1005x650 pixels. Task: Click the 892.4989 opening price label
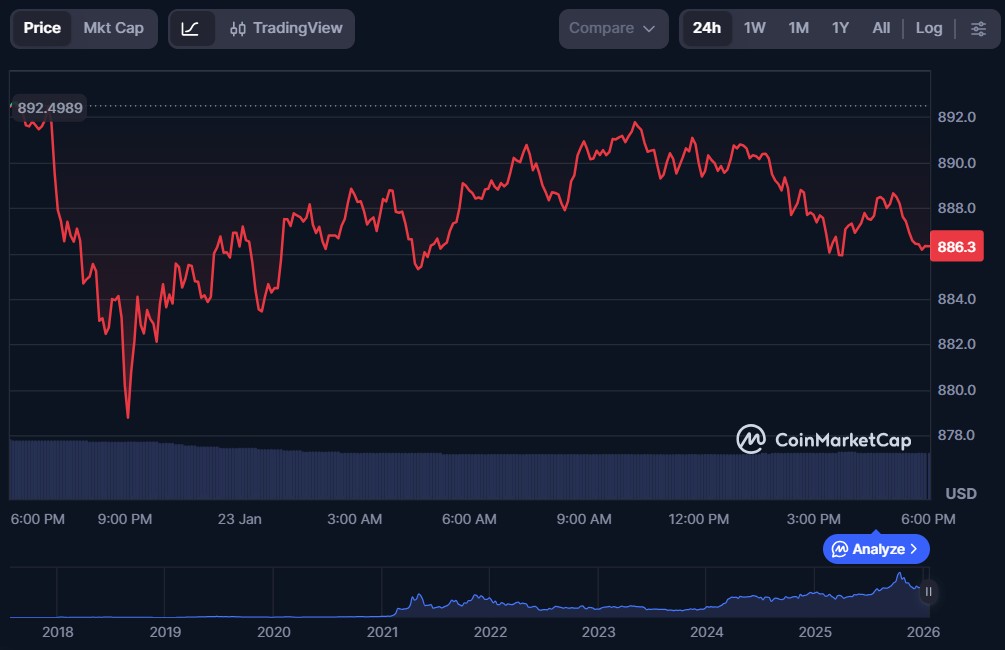(49, 107)
